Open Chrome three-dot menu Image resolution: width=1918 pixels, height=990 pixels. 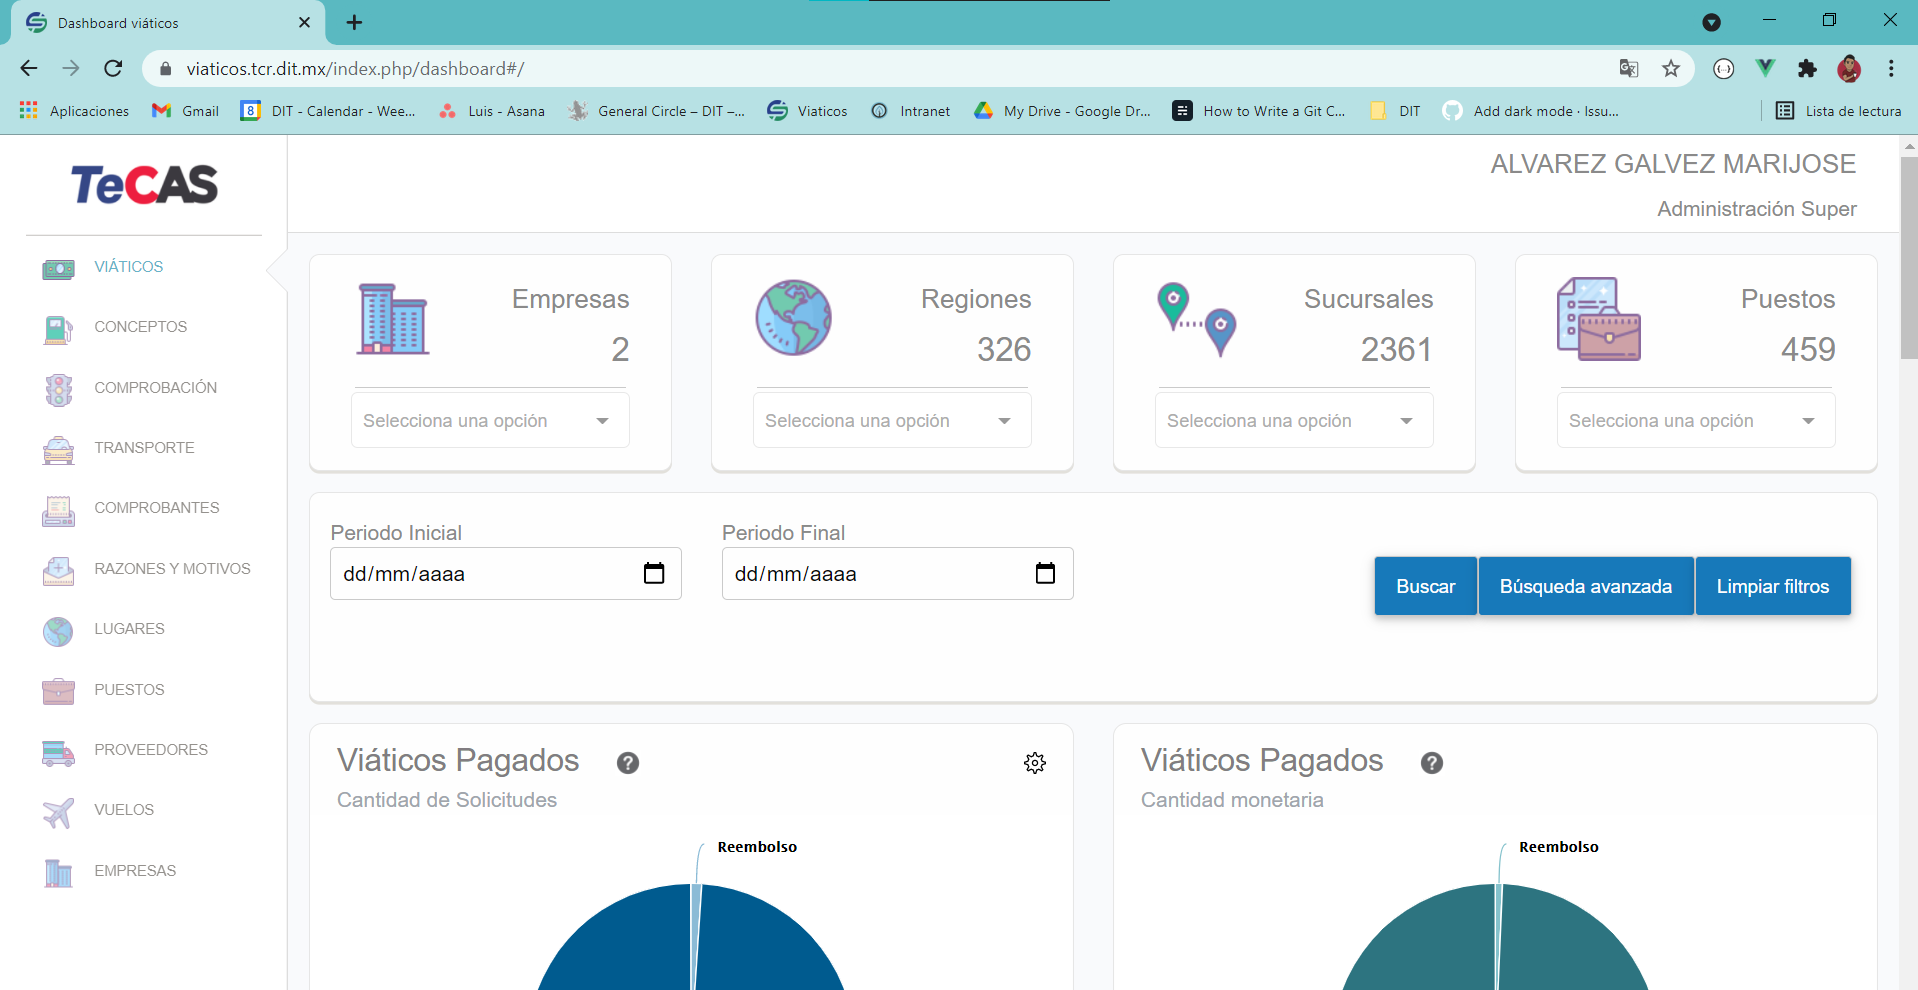[x=1891, y=69]
